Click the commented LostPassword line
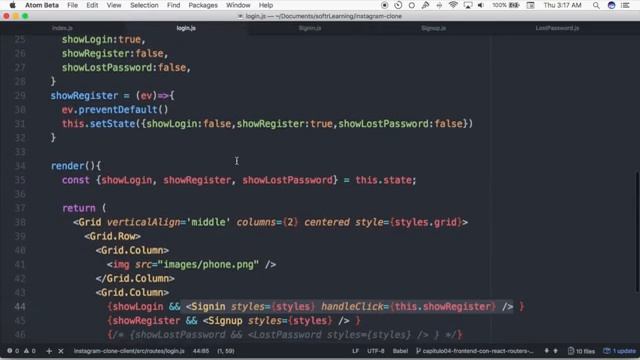The height and width of the screenshot is (360, 640). click(x=285, y=335)
